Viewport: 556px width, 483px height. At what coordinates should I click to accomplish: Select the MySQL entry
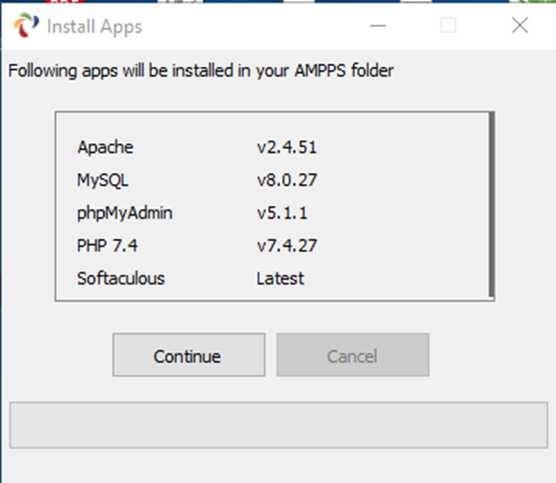[x=103, y=180]
